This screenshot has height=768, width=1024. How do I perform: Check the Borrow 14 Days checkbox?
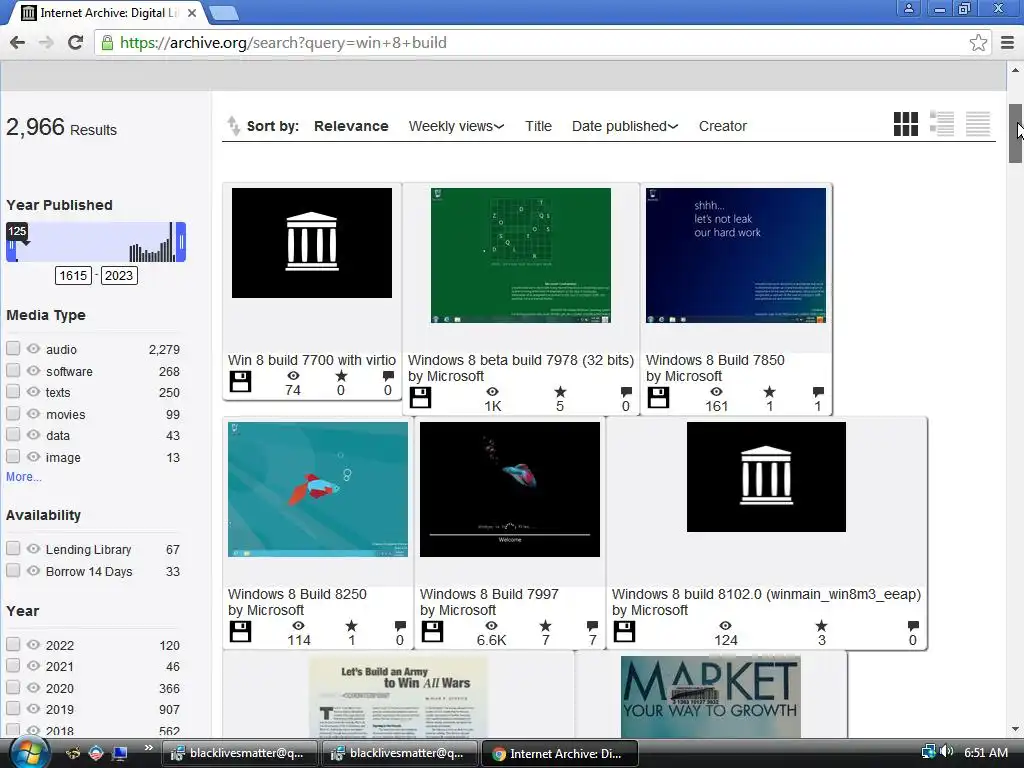13,570
